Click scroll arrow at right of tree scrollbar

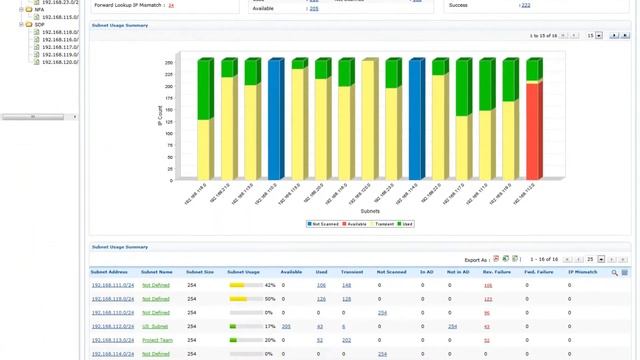tap(75, 117)
